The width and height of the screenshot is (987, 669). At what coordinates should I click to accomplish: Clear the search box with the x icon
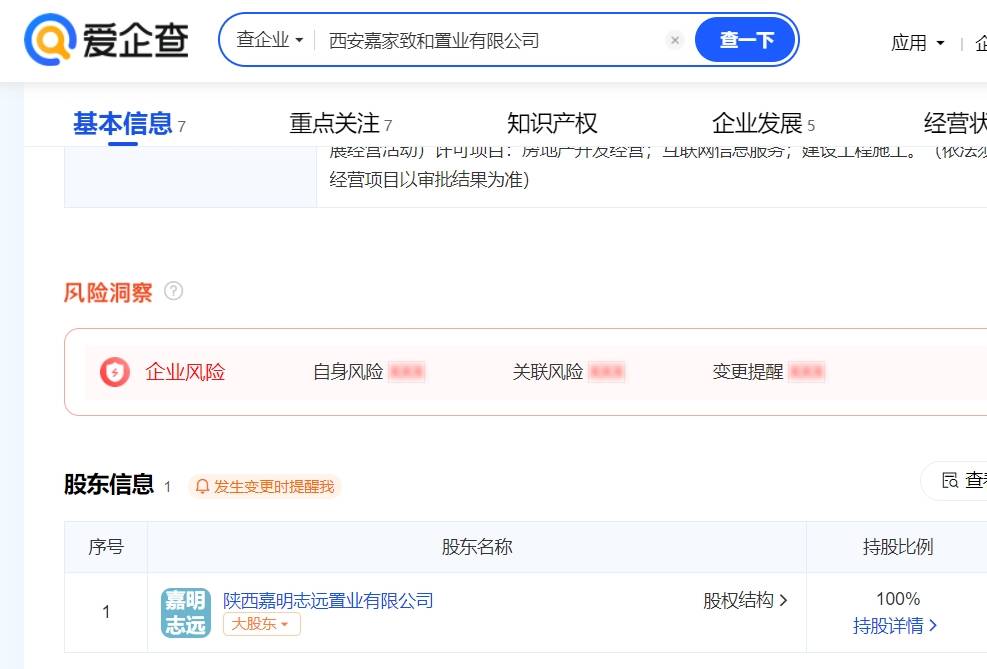(675, 40)
